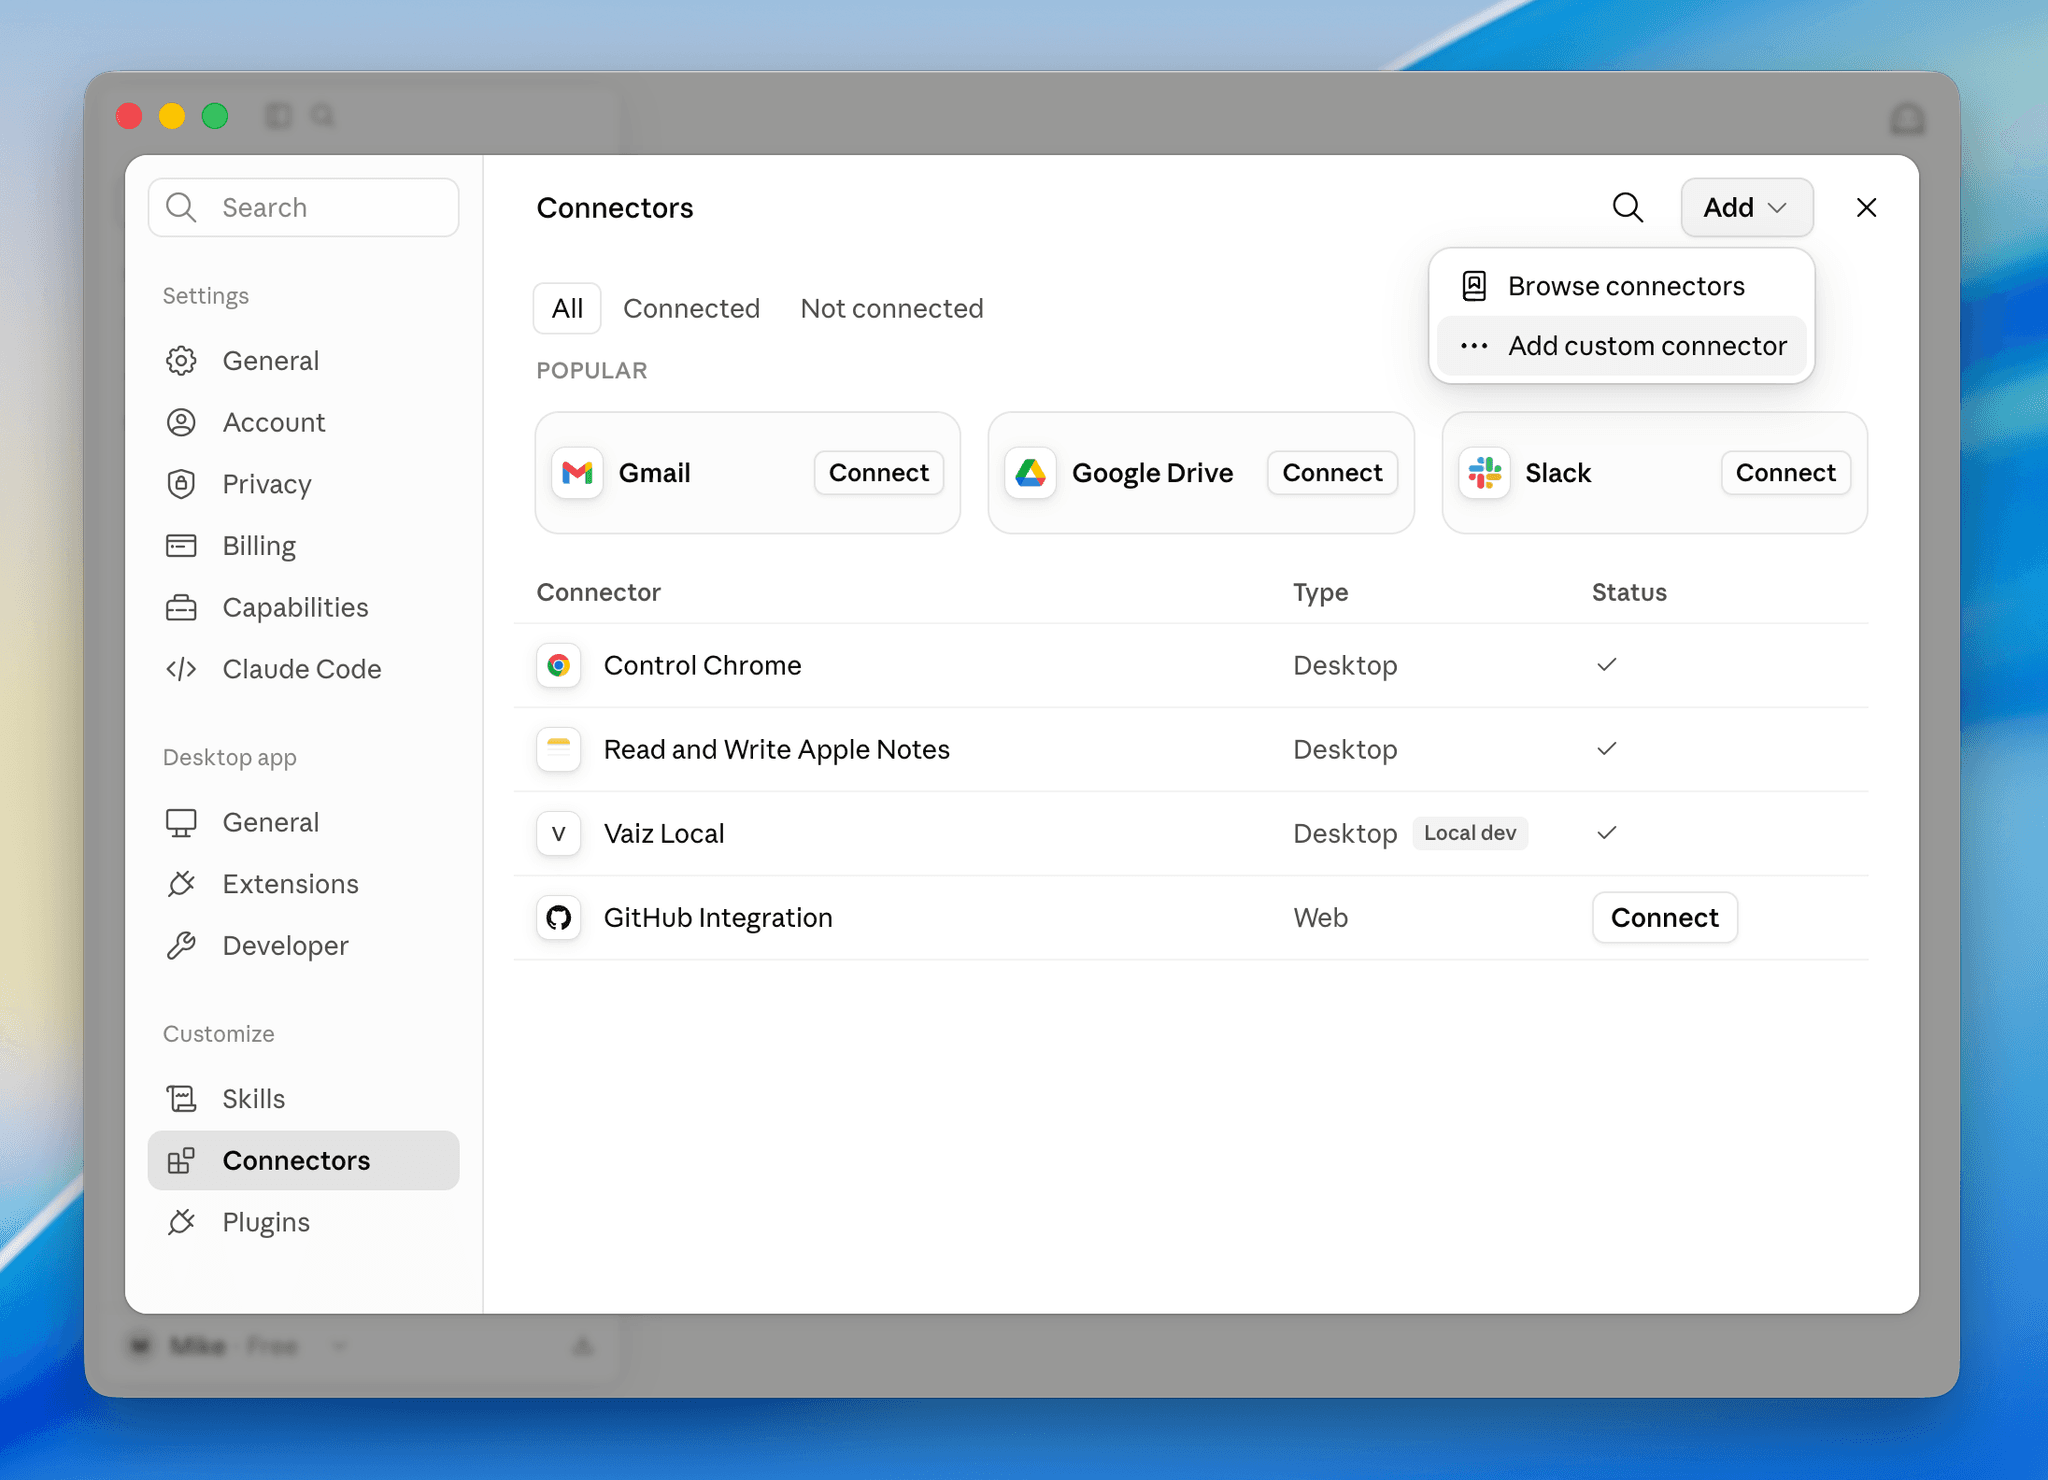This screenshot has height=1480, width=2048.
Task: Click the Status column header
Action: pyautogui.click(x=1629, y=592)
